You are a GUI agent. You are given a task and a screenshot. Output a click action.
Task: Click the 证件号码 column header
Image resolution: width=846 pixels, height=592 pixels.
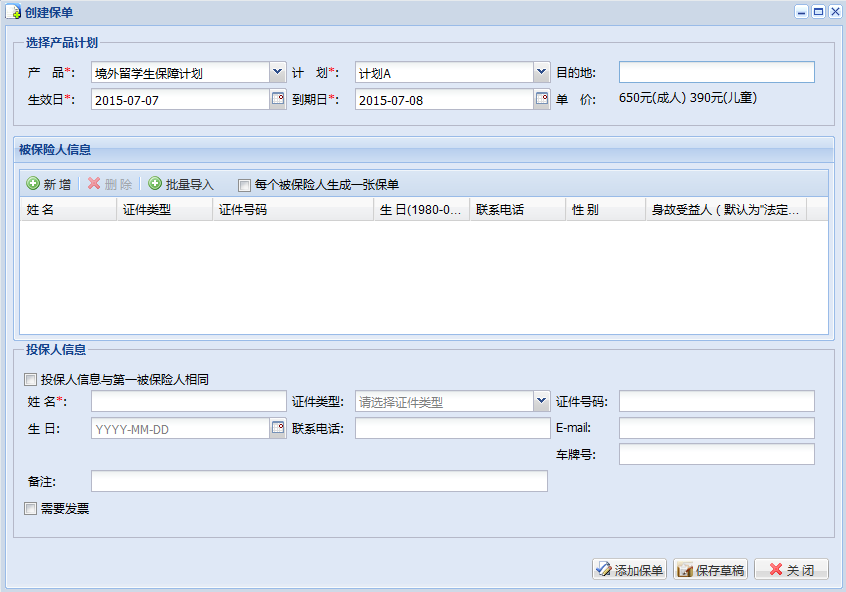(293, 209)
